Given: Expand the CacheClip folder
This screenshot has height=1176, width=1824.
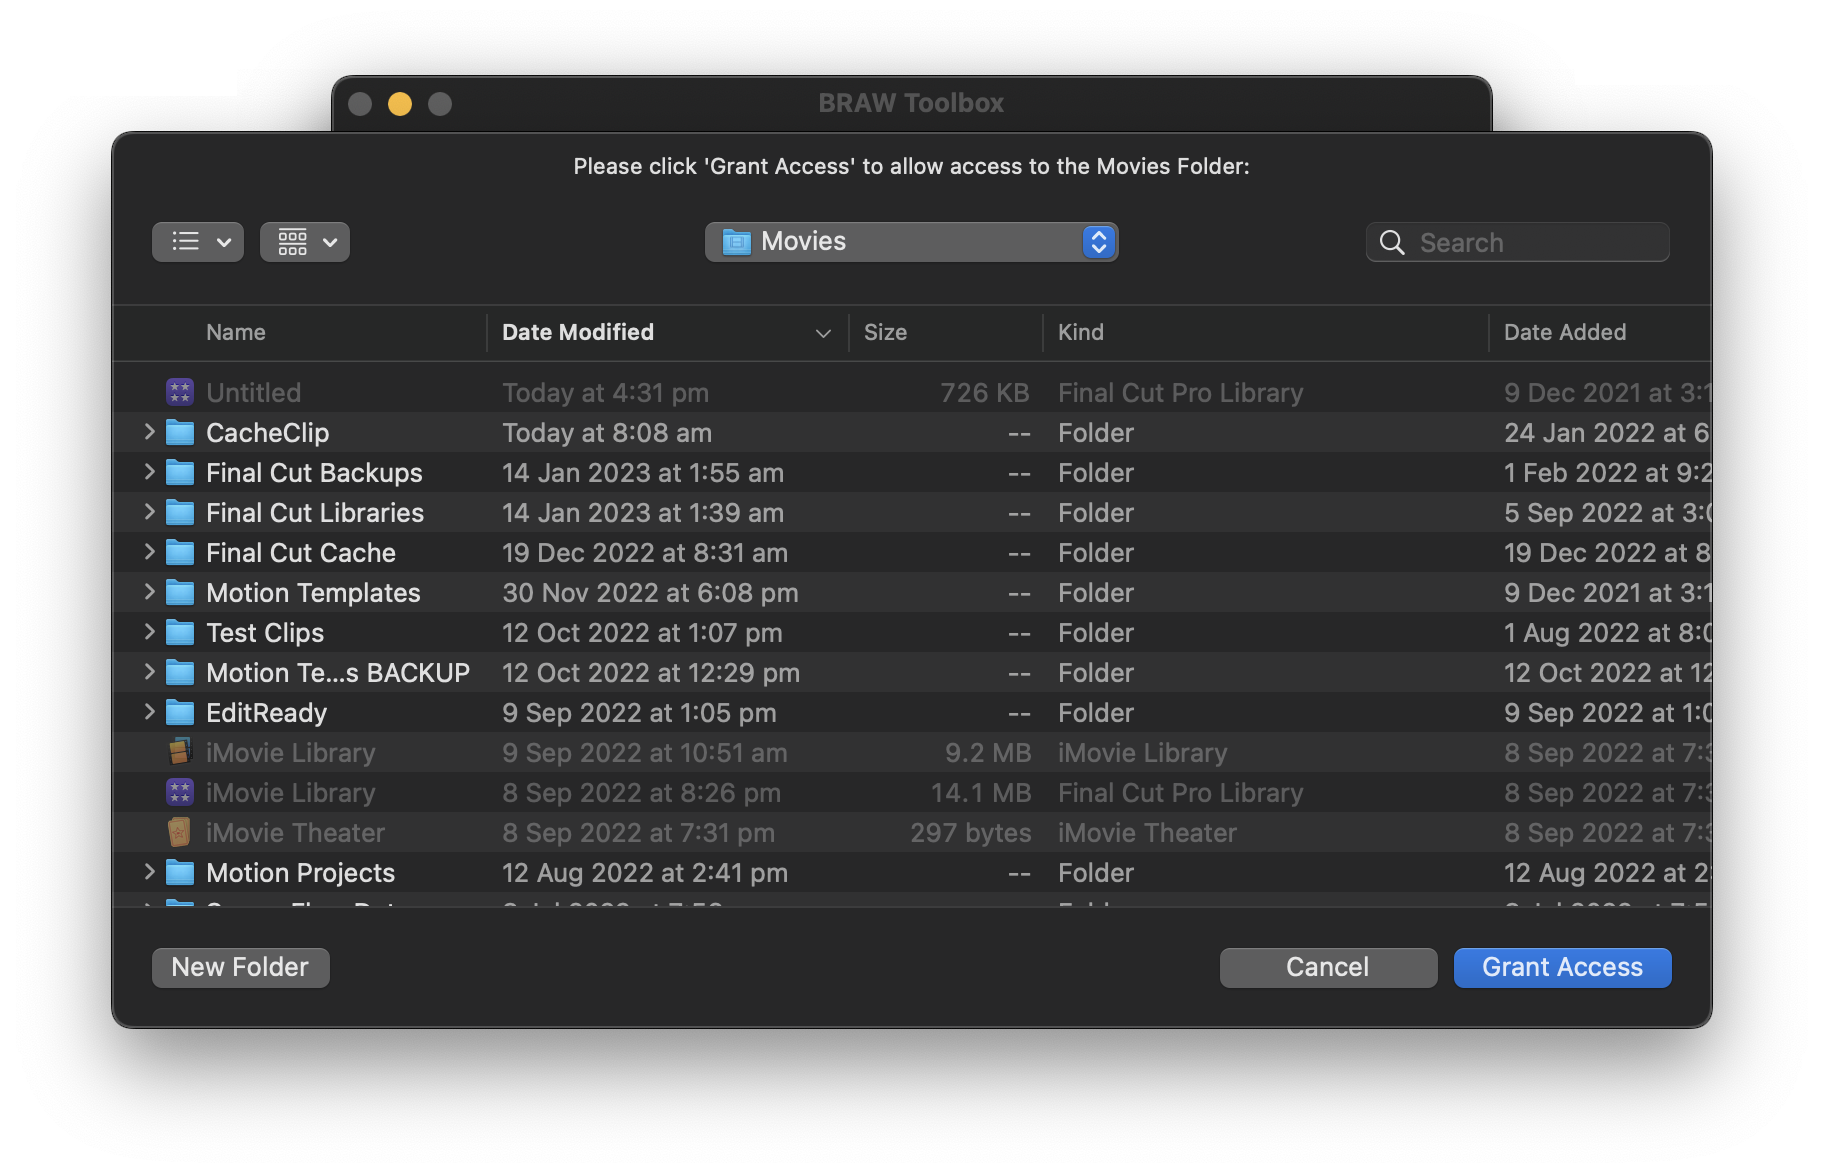Looking at the screenshot, I should click(149, 432).
